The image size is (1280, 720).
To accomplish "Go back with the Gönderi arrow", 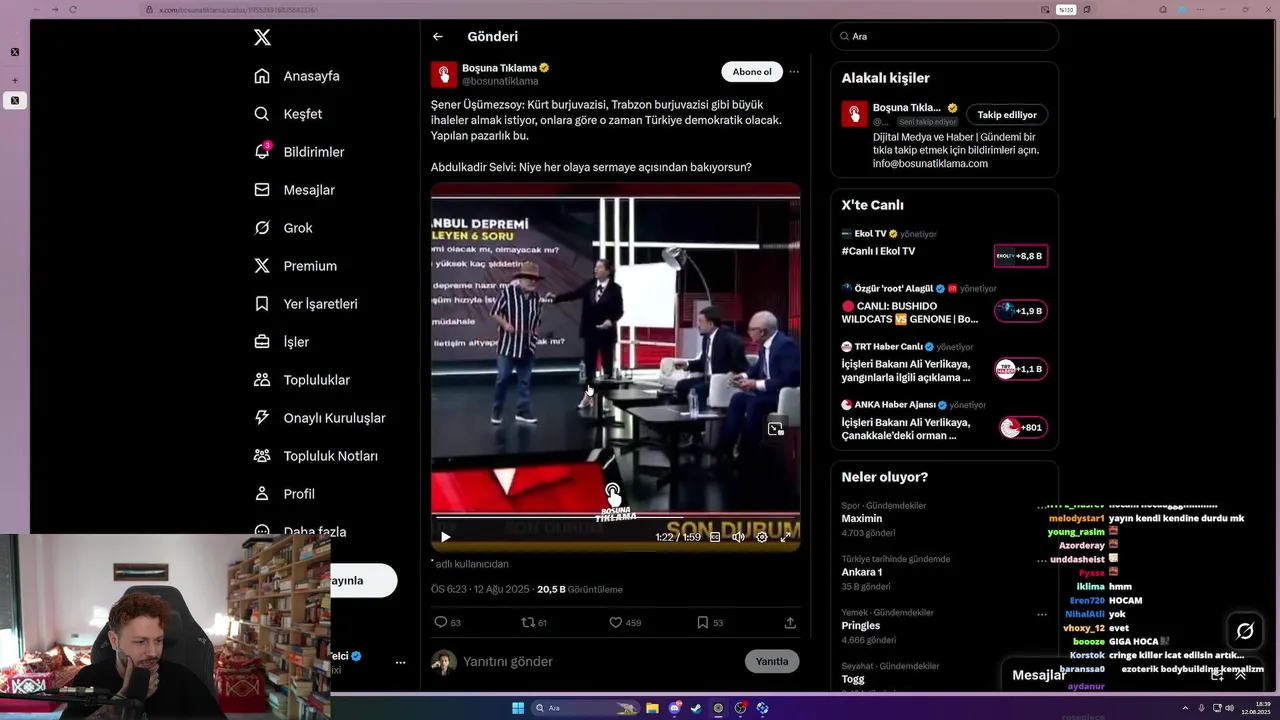I will (x=437, y=36).
